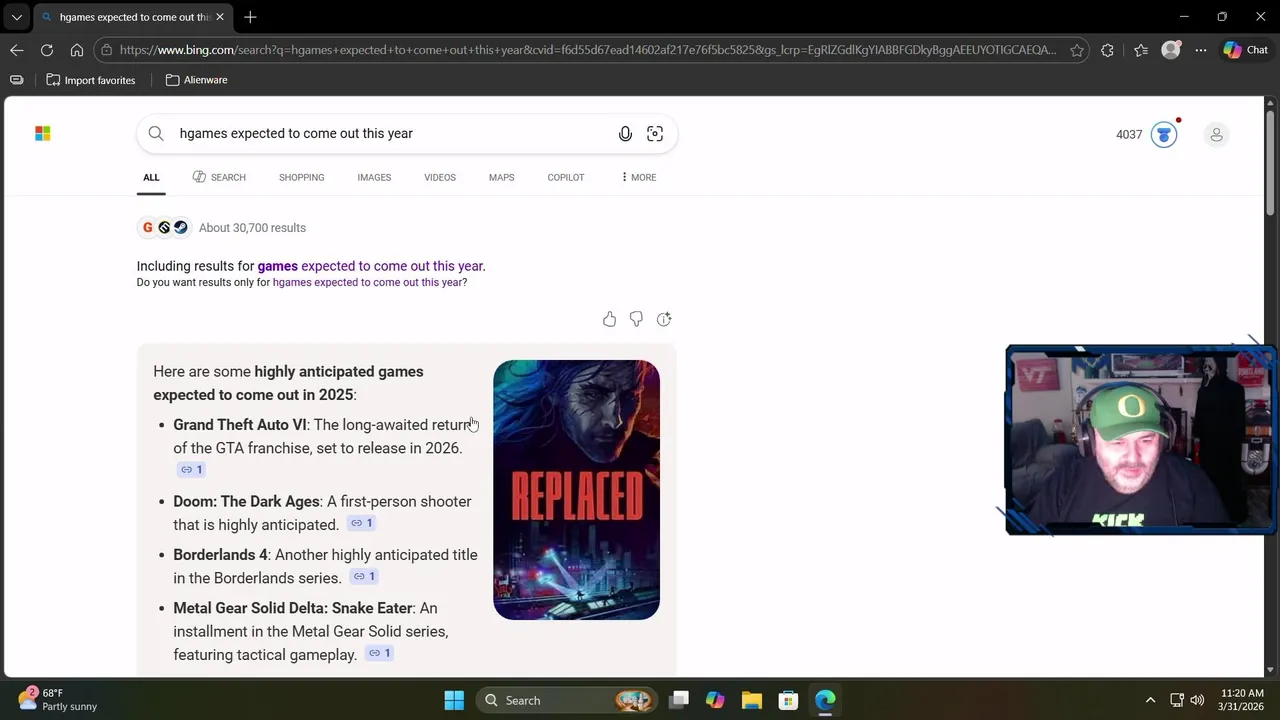View site information lock icon

click(x=107, y=50)
